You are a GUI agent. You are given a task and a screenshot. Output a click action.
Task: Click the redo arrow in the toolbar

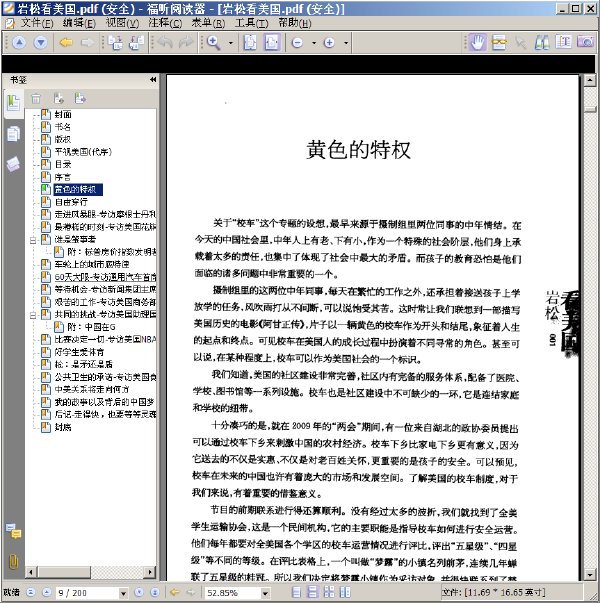pos(187,42)
